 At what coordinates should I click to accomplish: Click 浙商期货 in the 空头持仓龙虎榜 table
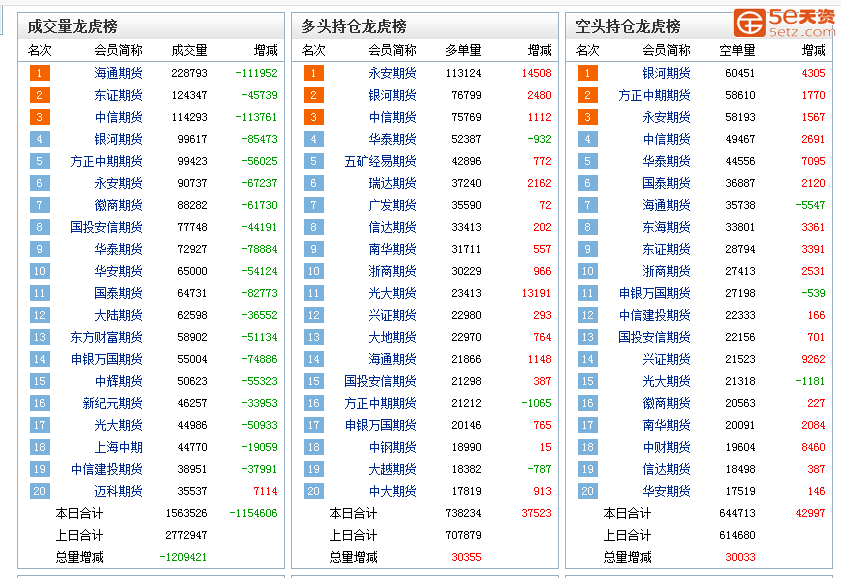tap(666, 271)
